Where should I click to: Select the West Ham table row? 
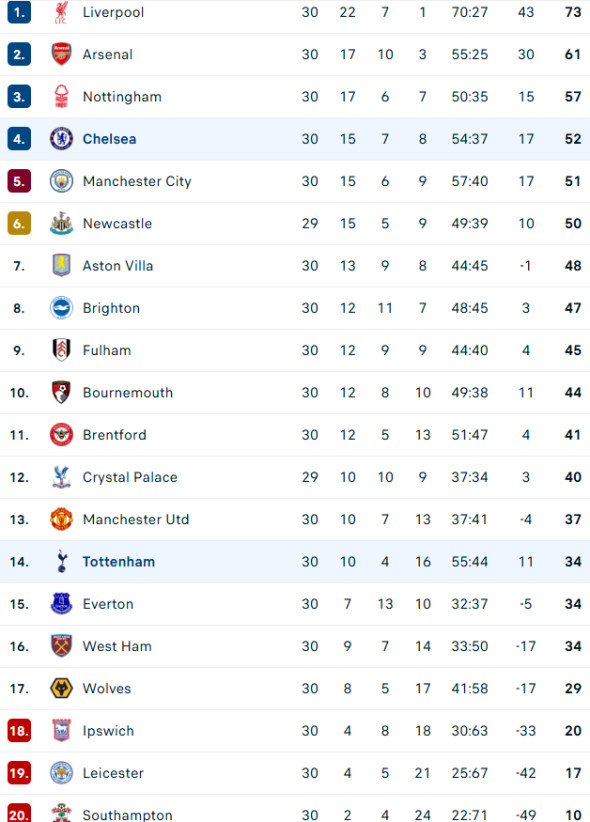coord(295,646)
